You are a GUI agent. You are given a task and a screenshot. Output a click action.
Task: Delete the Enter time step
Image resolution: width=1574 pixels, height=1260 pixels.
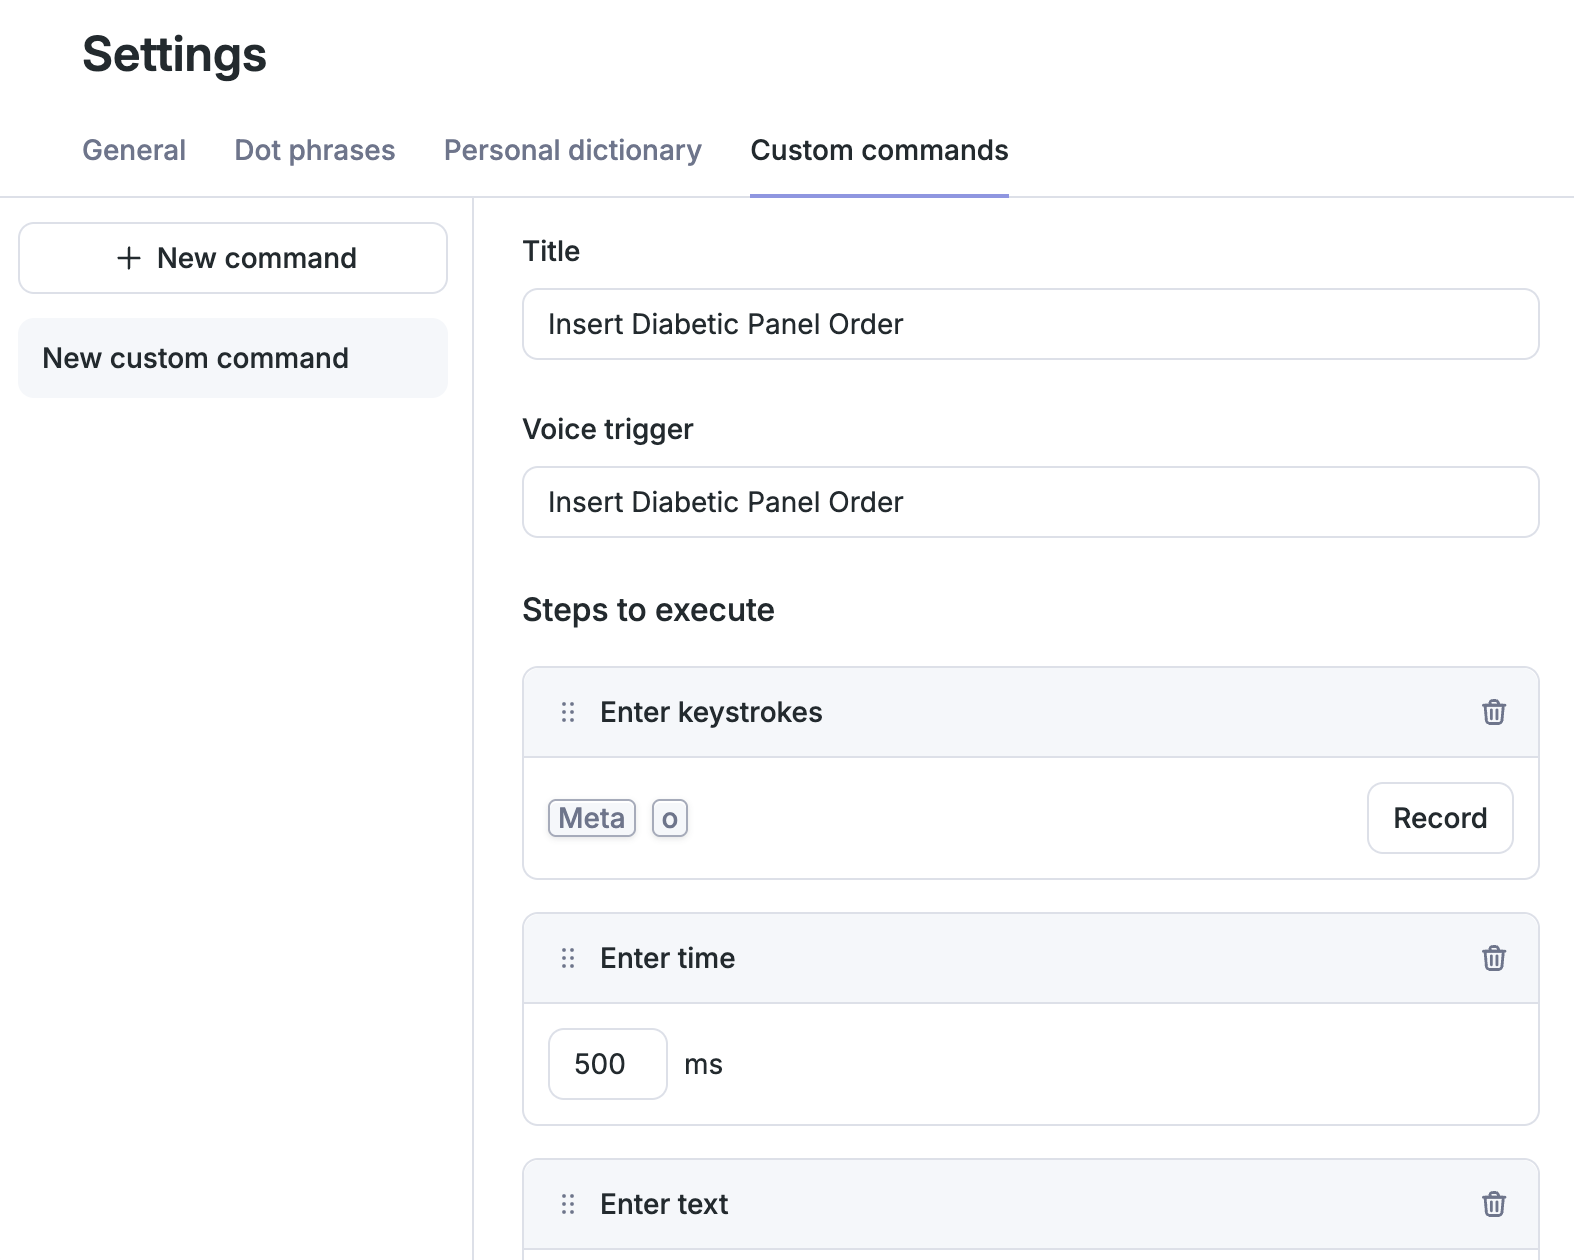point(1494,958)
